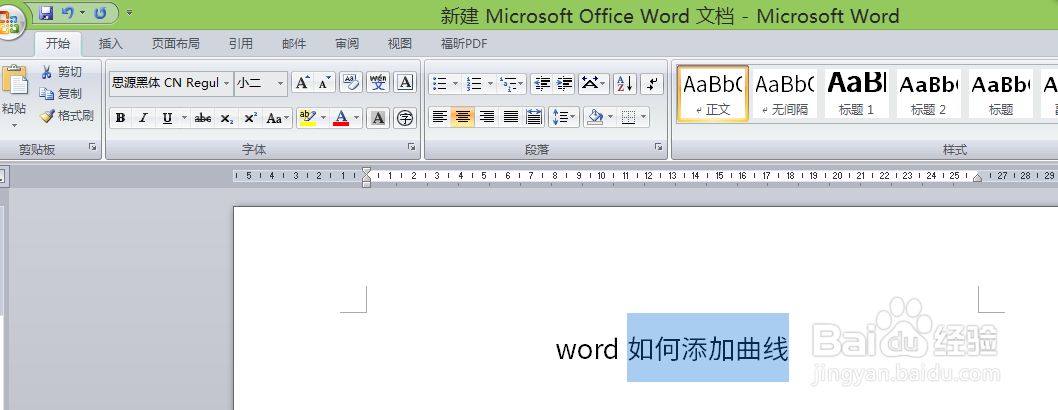The width and height of the screenshot is (1058, 410).
Task: Grow font size with the large A icon
Action: pos(302,83)
